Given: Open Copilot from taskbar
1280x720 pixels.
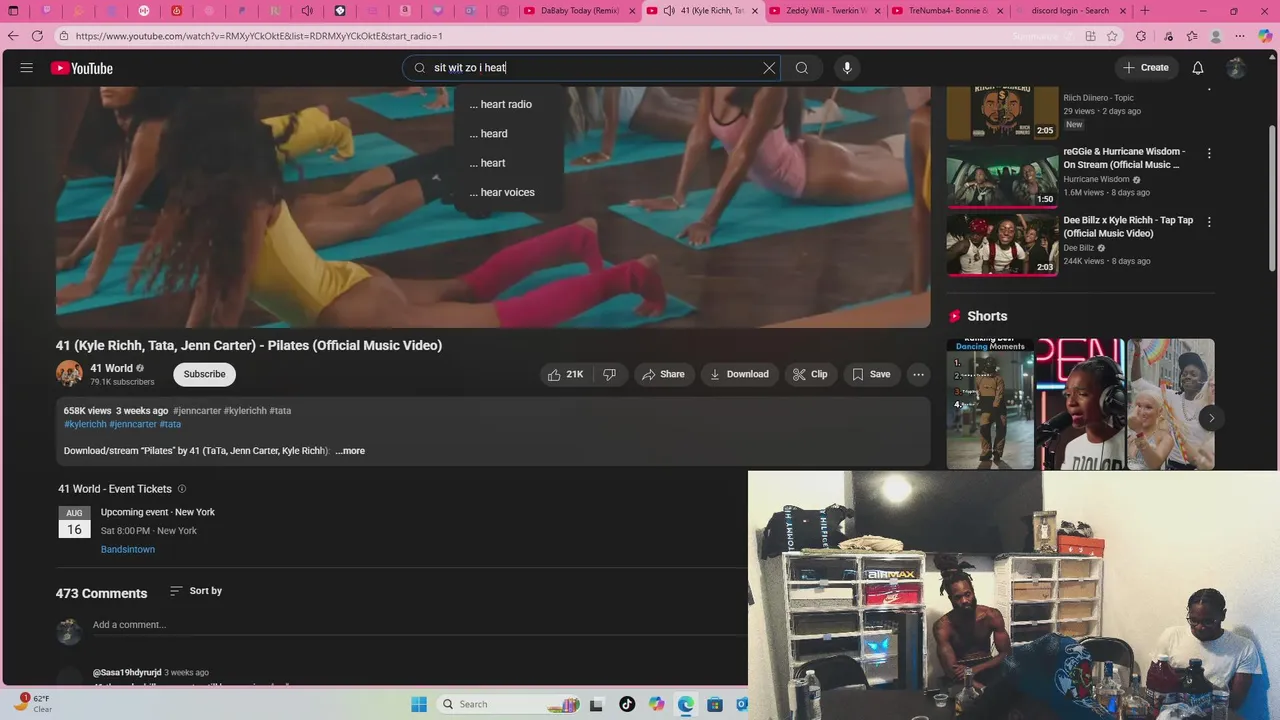Looking at the screenshot, I should click(656, 704).
